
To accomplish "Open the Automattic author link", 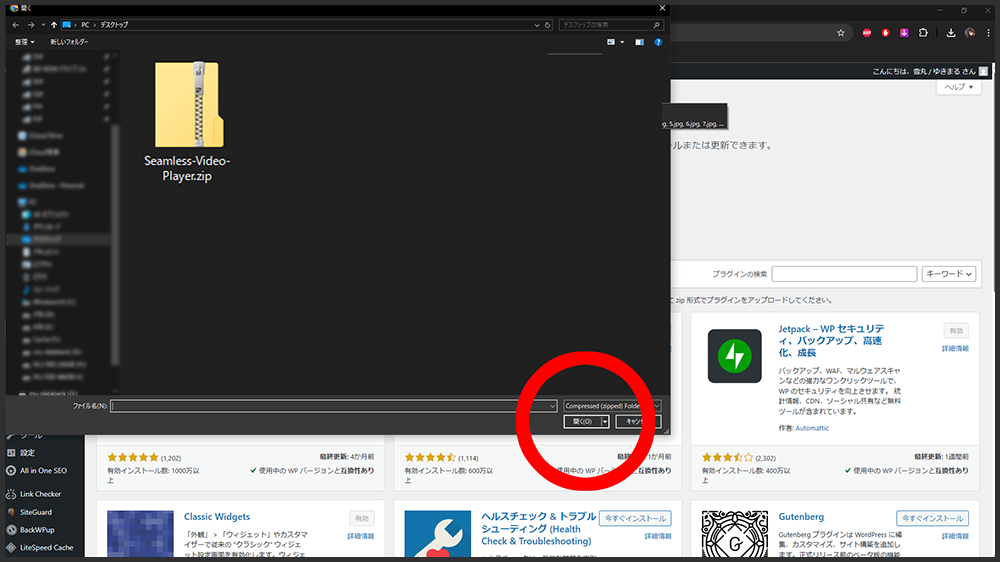I will pyautogui.click(x=812, y=428).
